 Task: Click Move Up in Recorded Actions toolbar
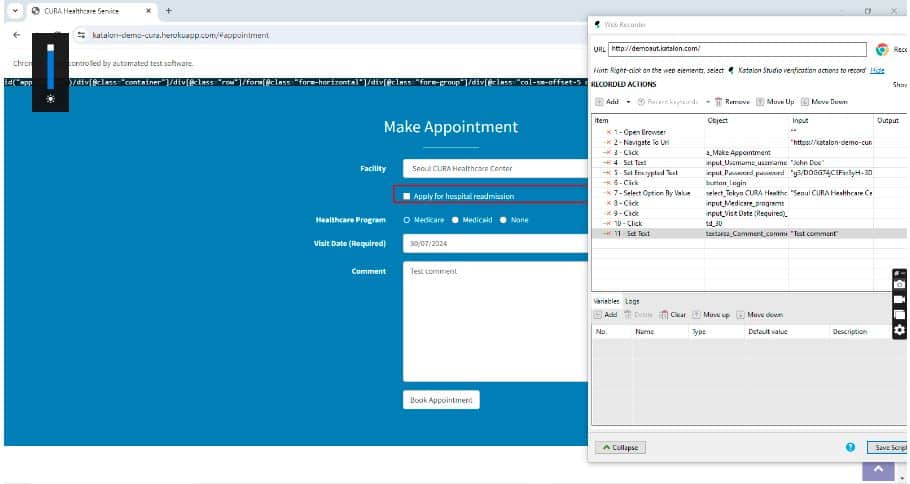775,102
